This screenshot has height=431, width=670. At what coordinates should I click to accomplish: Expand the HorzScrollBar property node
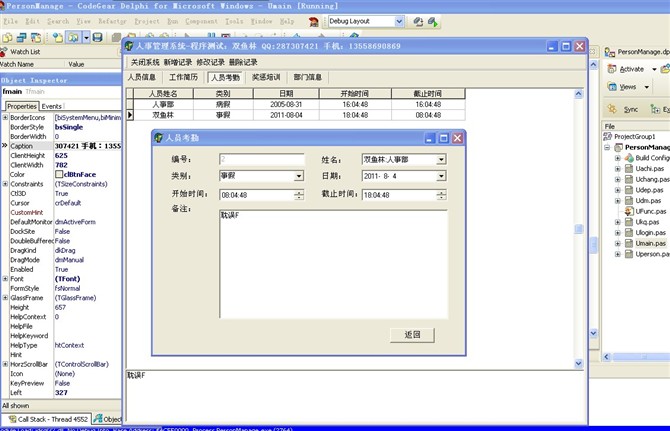coord(5,364)
